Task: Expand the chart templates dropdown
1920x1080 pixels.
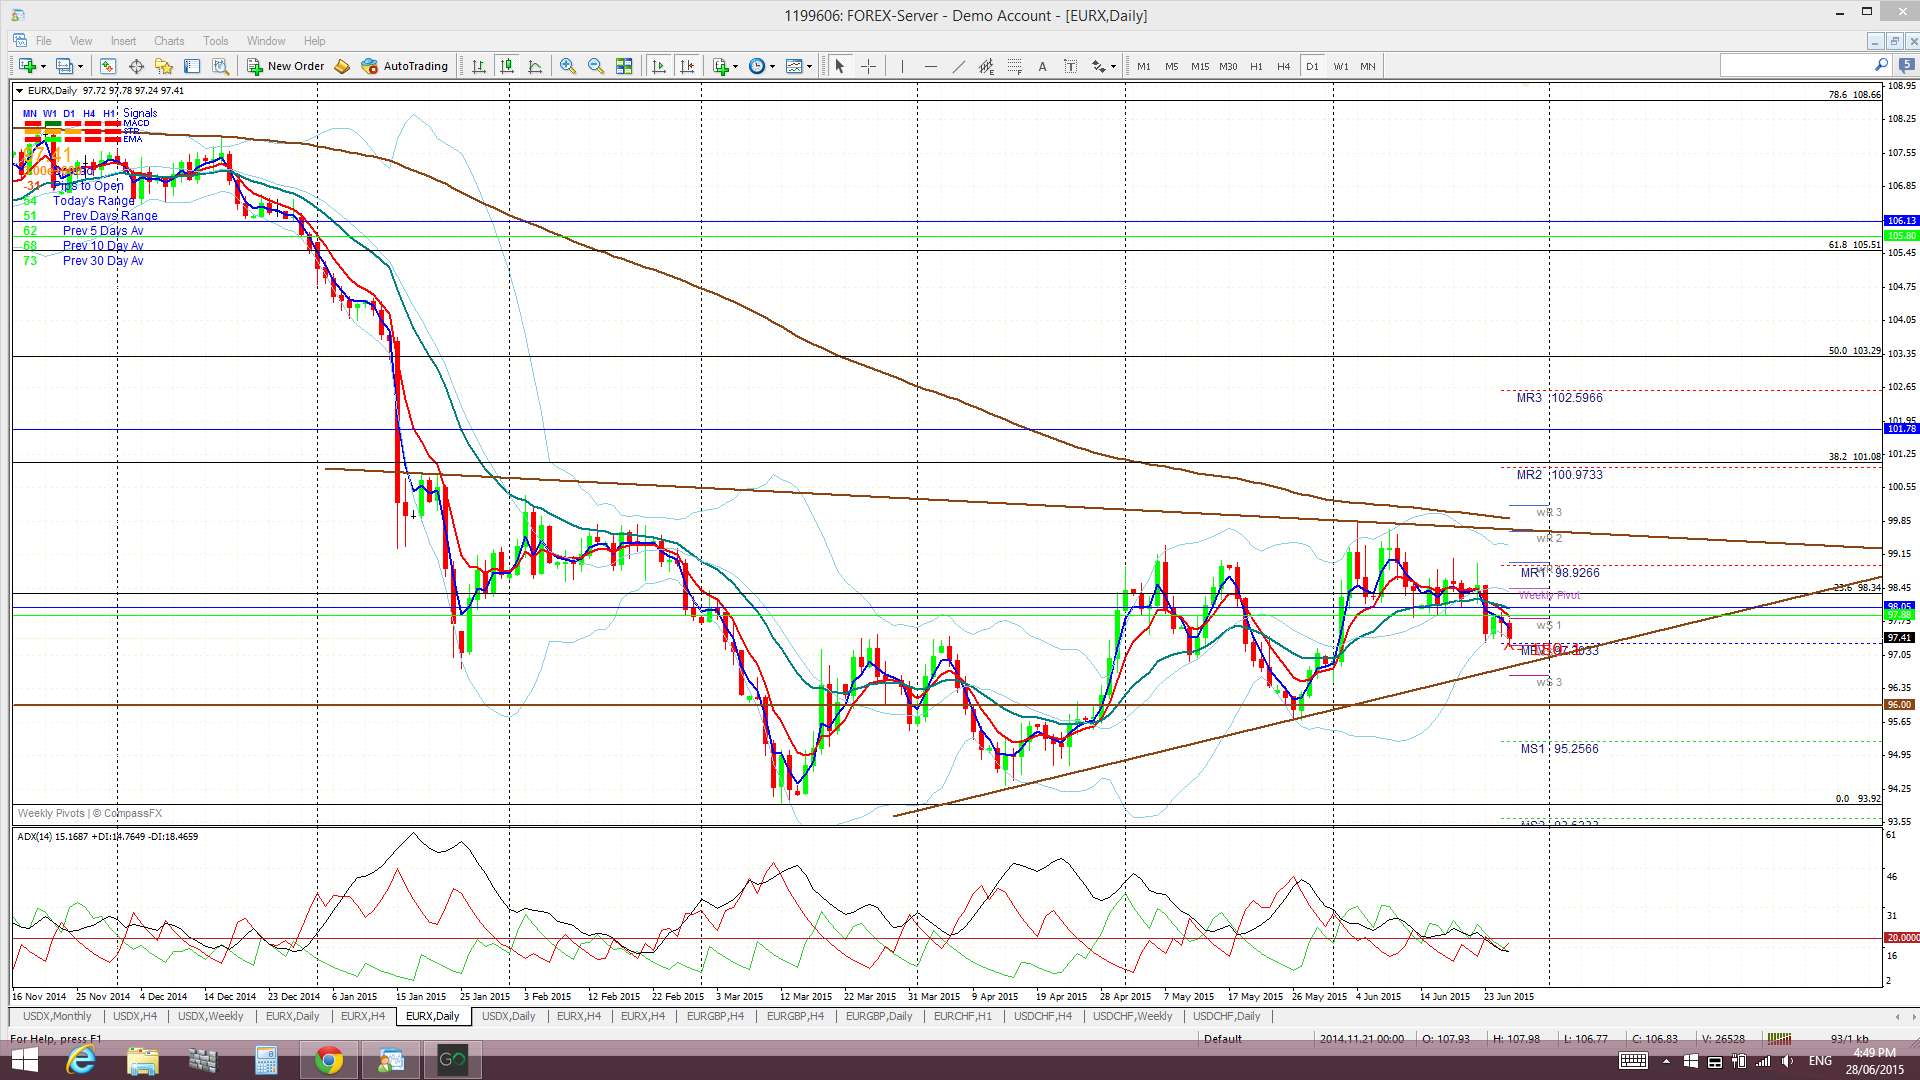Action: point(809,66)
